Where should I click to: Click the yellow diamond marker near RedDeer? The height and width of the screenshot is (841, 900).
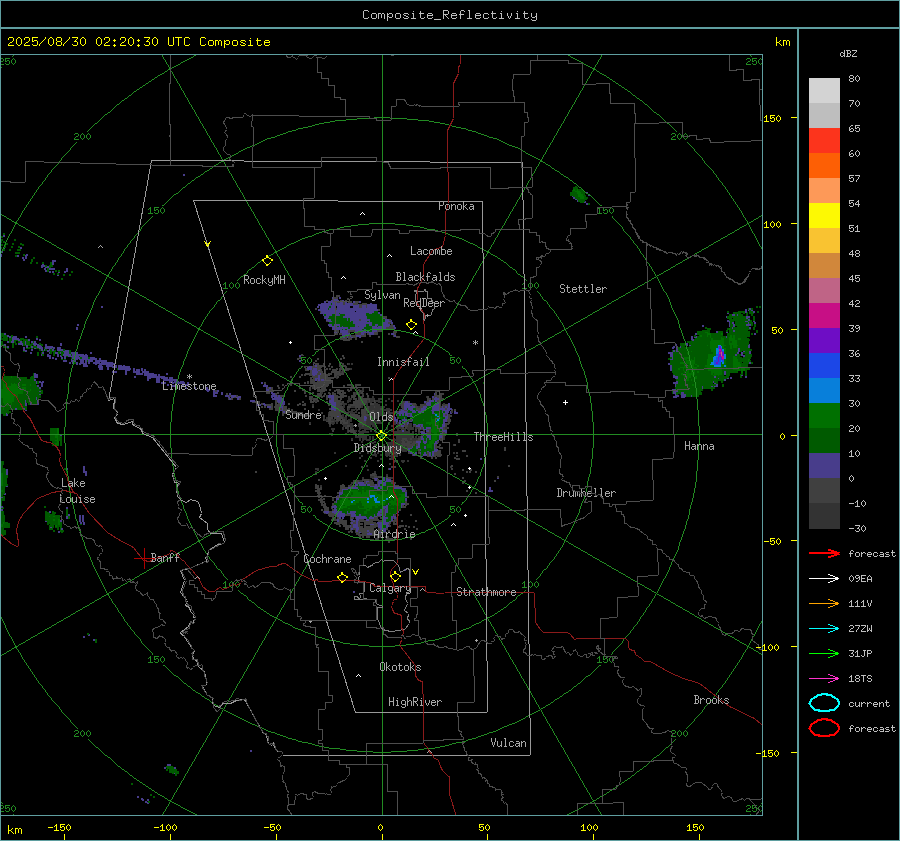[x=411, y=325]
